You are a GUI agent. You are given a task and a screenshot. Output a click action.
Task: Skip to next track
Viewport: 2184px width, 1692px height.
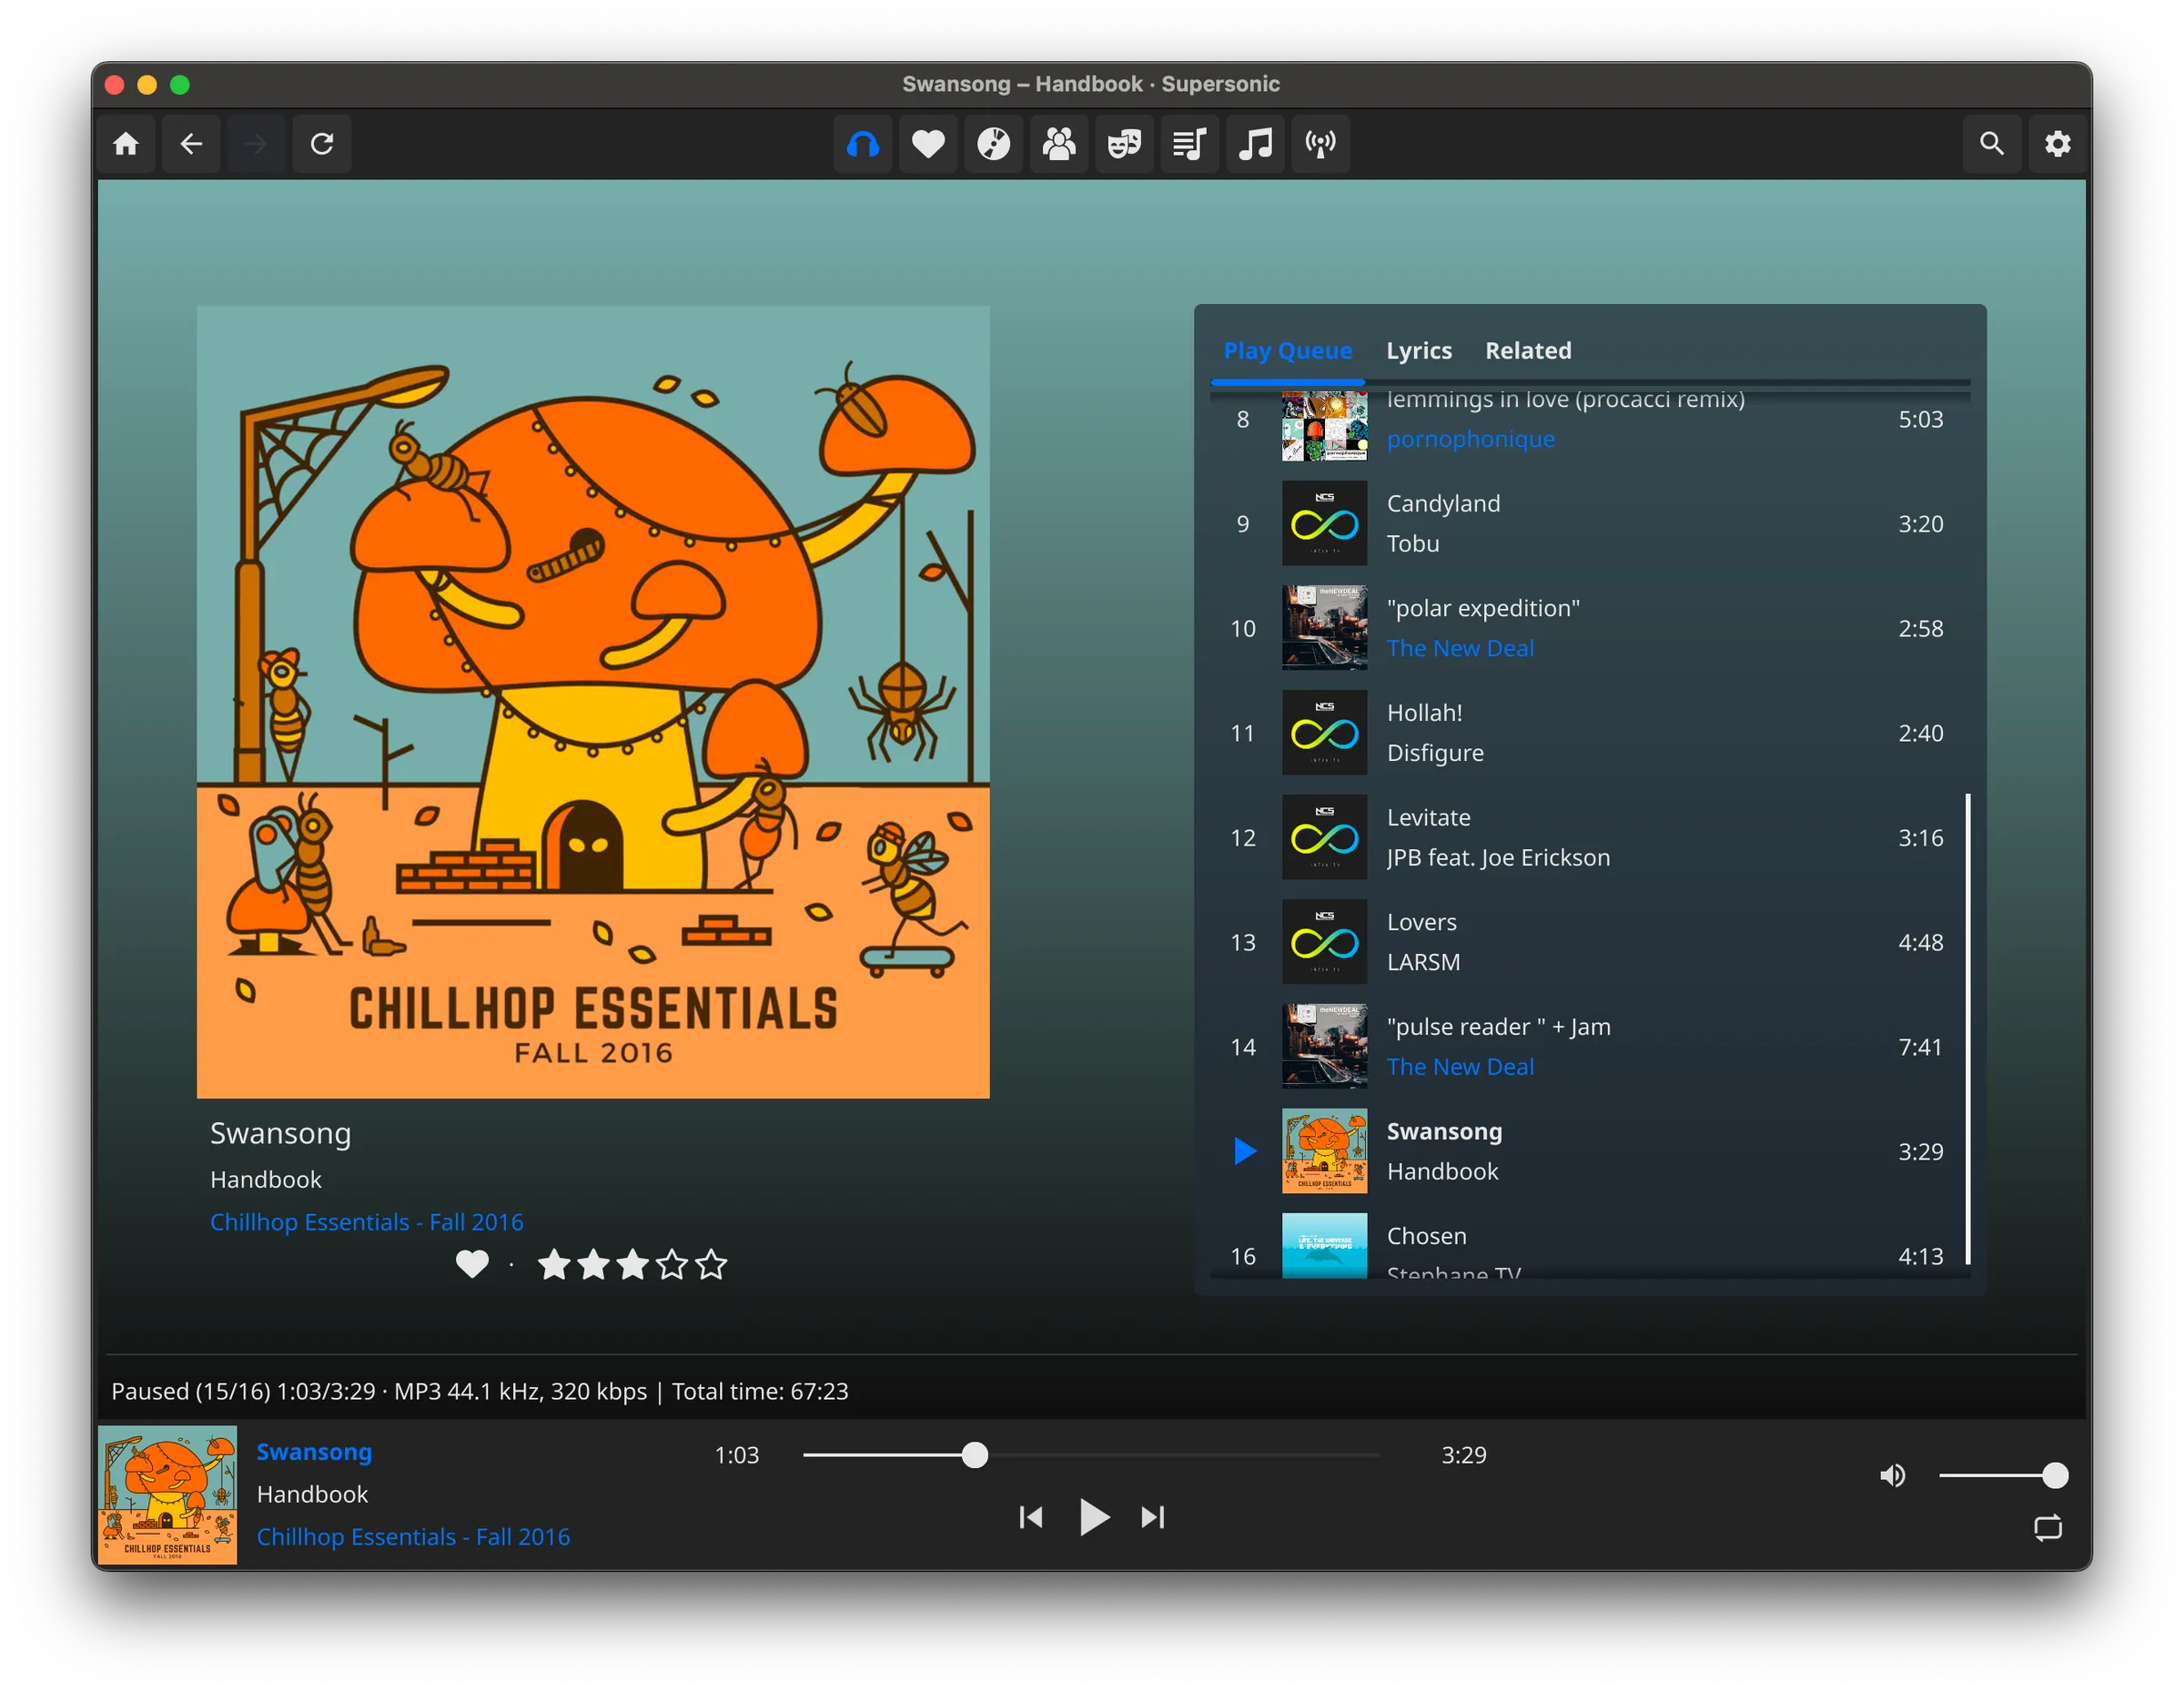[x=1152, y=1517]
